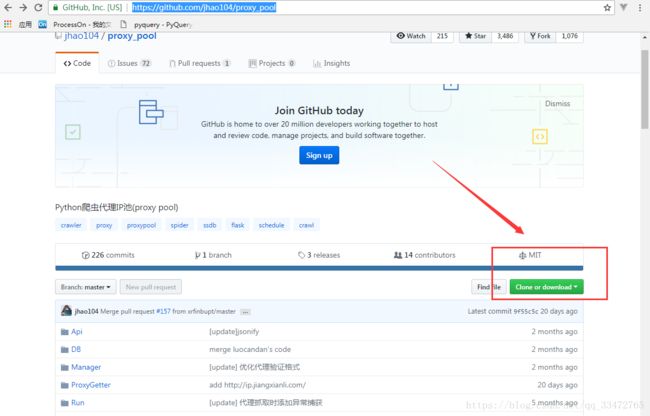Open the Run folder

pos(78,403)
